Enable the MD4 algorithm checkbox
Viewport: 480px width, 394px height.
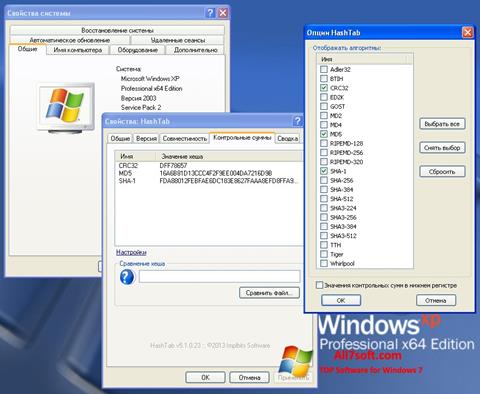point(324,125)
